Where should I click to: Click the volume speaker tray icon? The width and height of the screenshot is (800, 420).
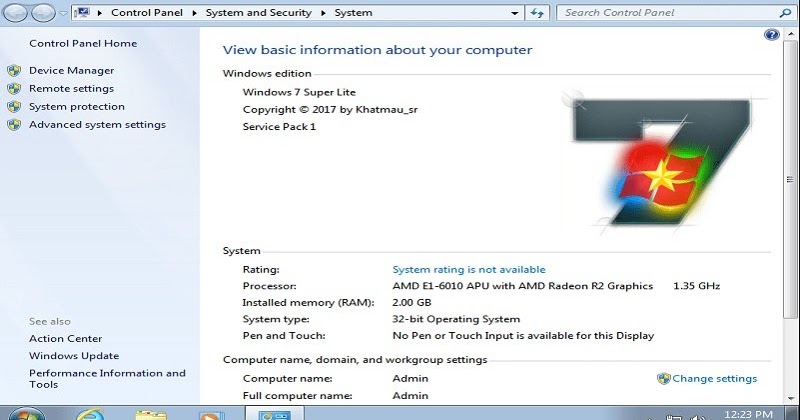click(x=698, y=417)
